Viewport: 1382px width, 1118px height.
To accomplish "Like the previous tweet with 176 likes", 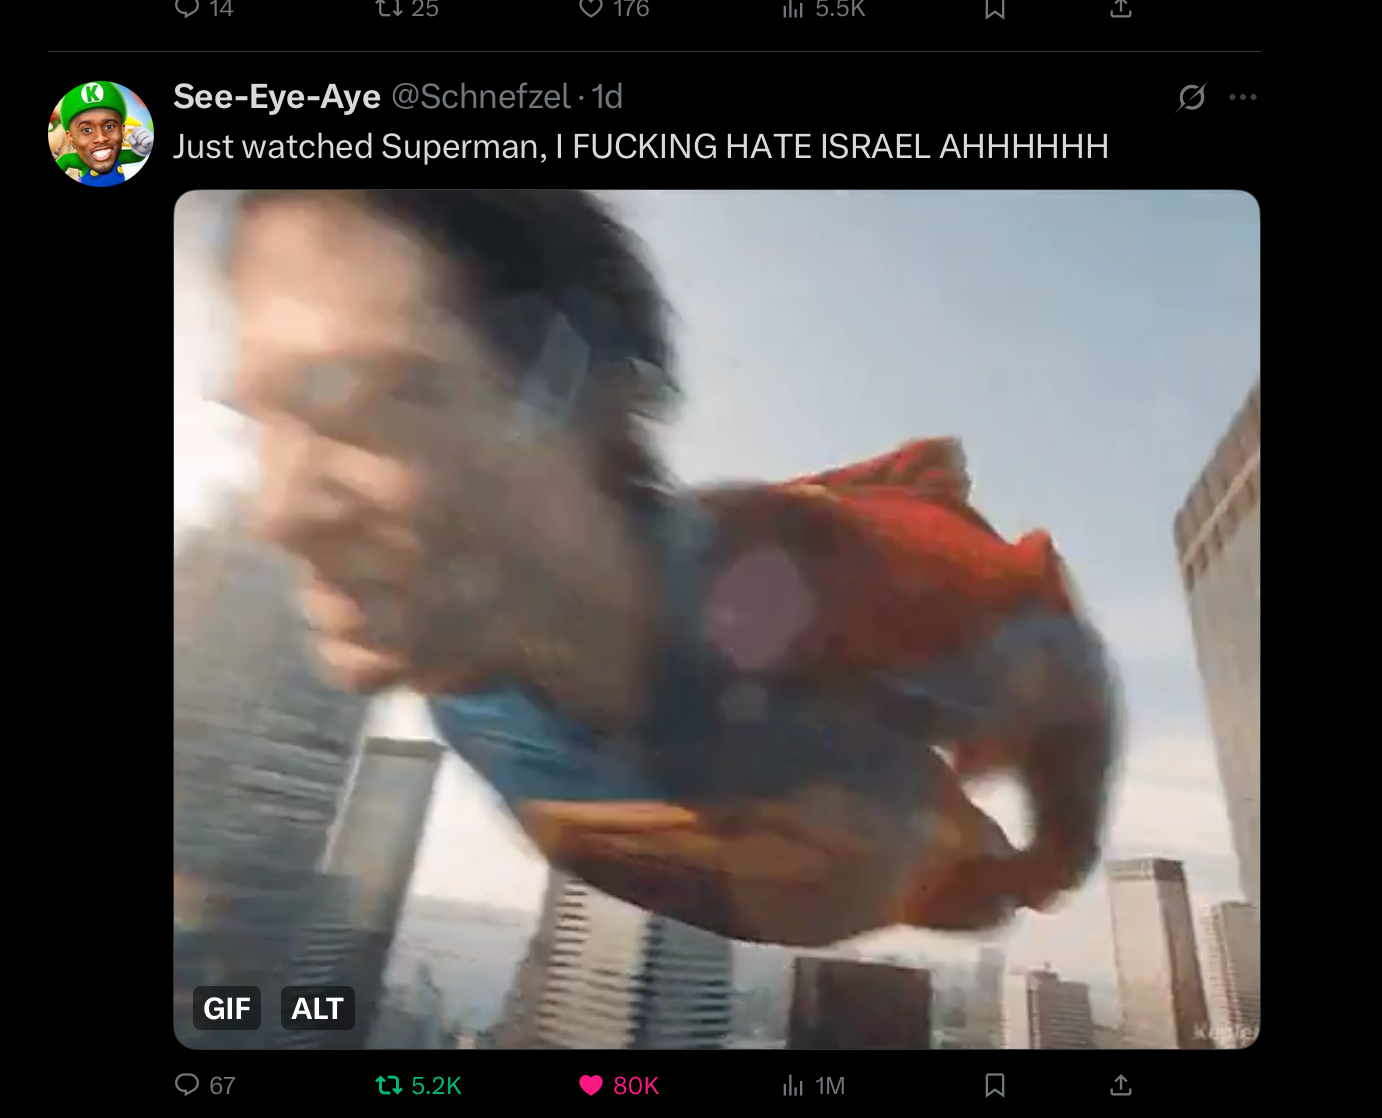I will coord(615,8).
